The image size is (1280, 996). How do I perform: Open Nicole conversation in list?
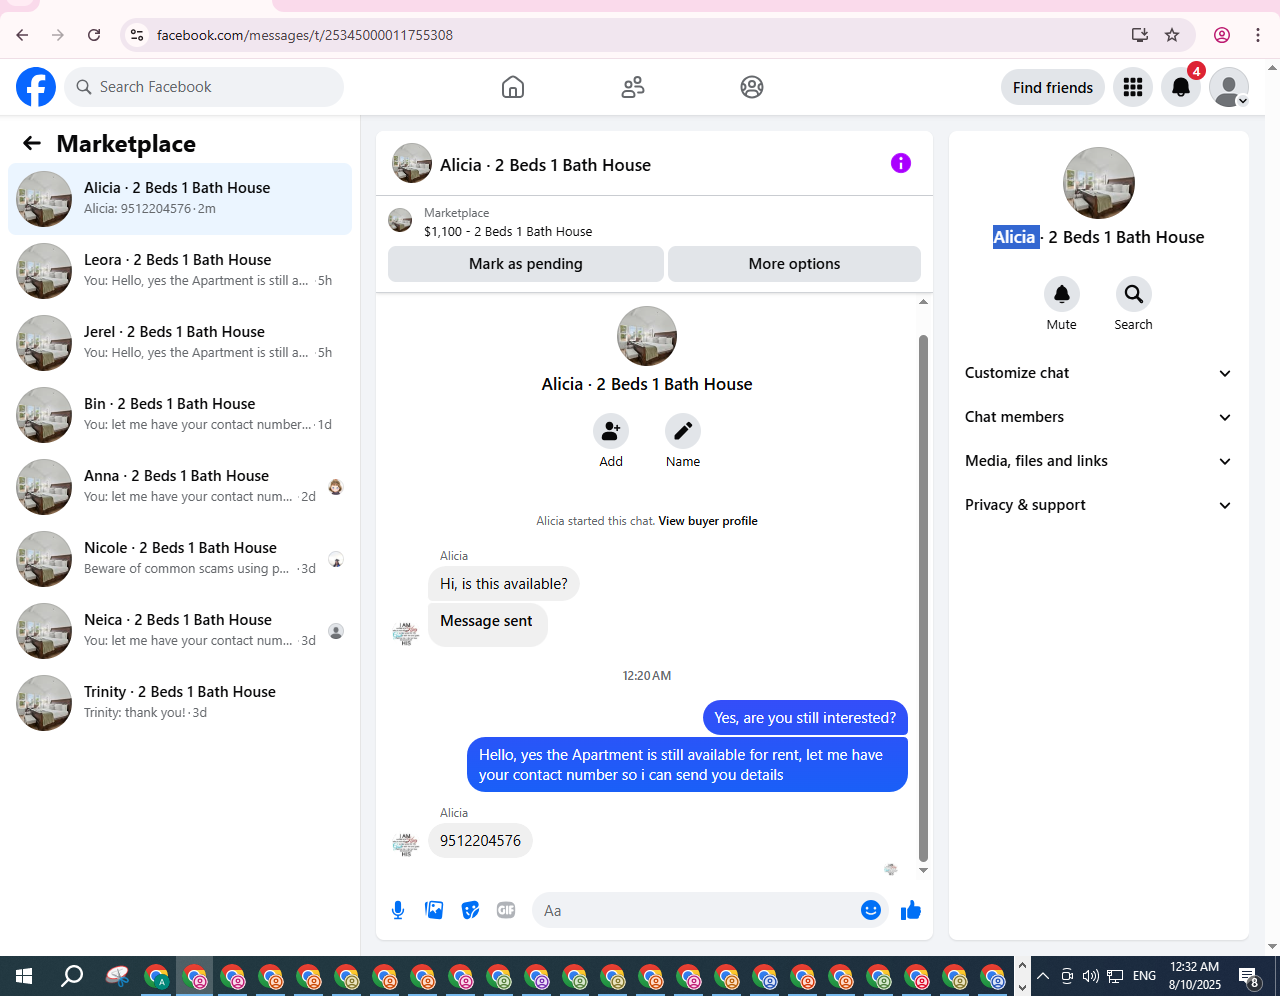[x=180, y=559]
